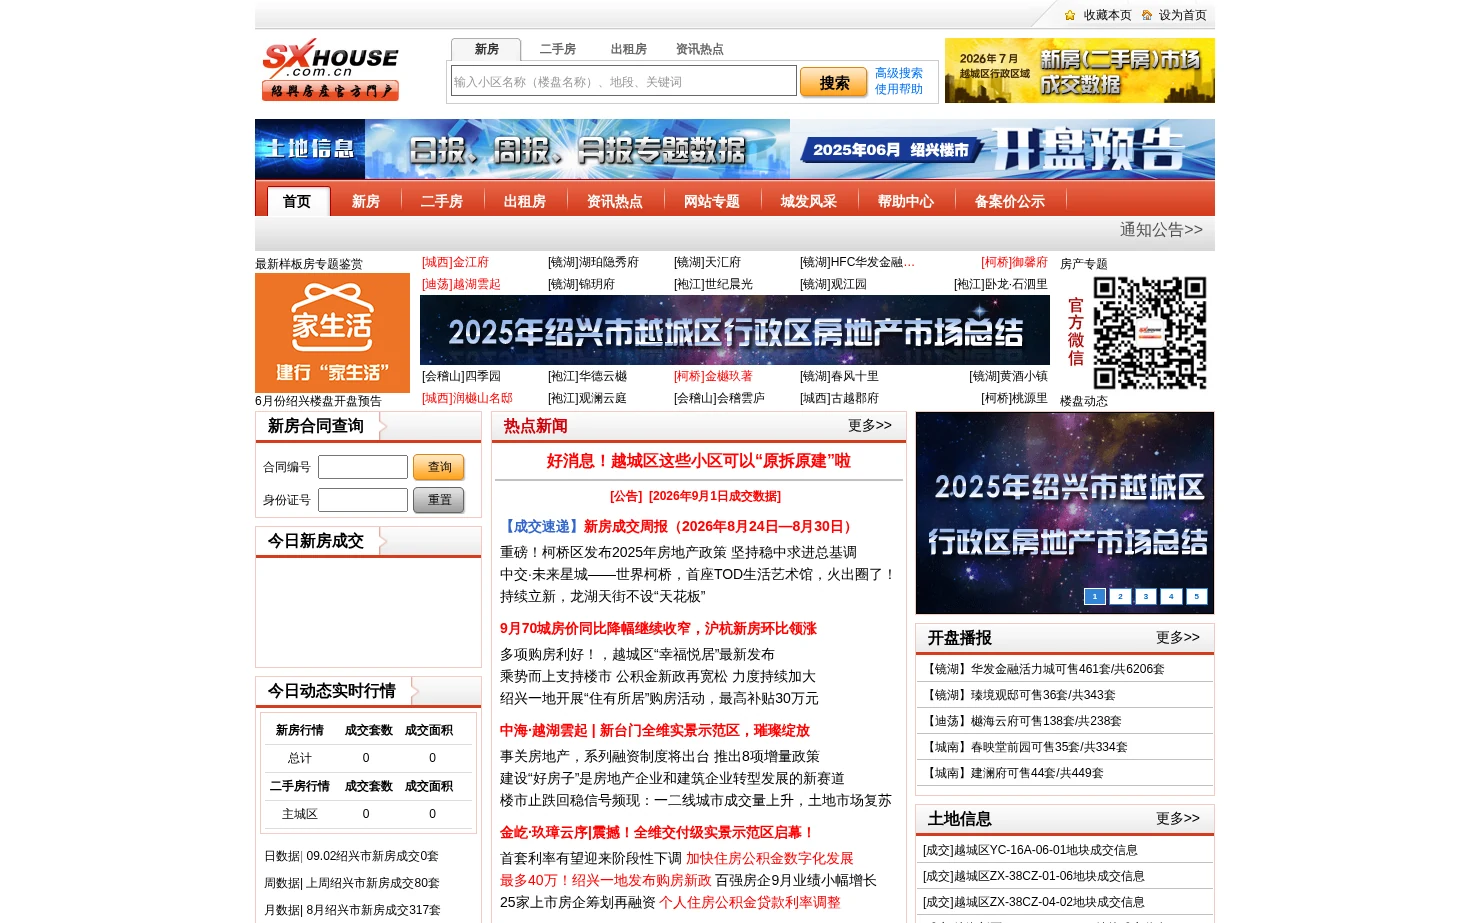The height and width of the screenshot is (923, 1470).
Task: Open 使用帮助 link
Action: tap(899, 89)
